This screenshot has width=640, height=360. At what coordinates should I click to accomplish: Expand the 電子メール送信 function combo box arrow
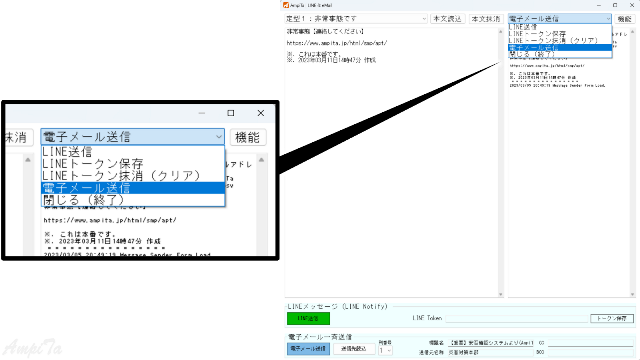point(608,19)
